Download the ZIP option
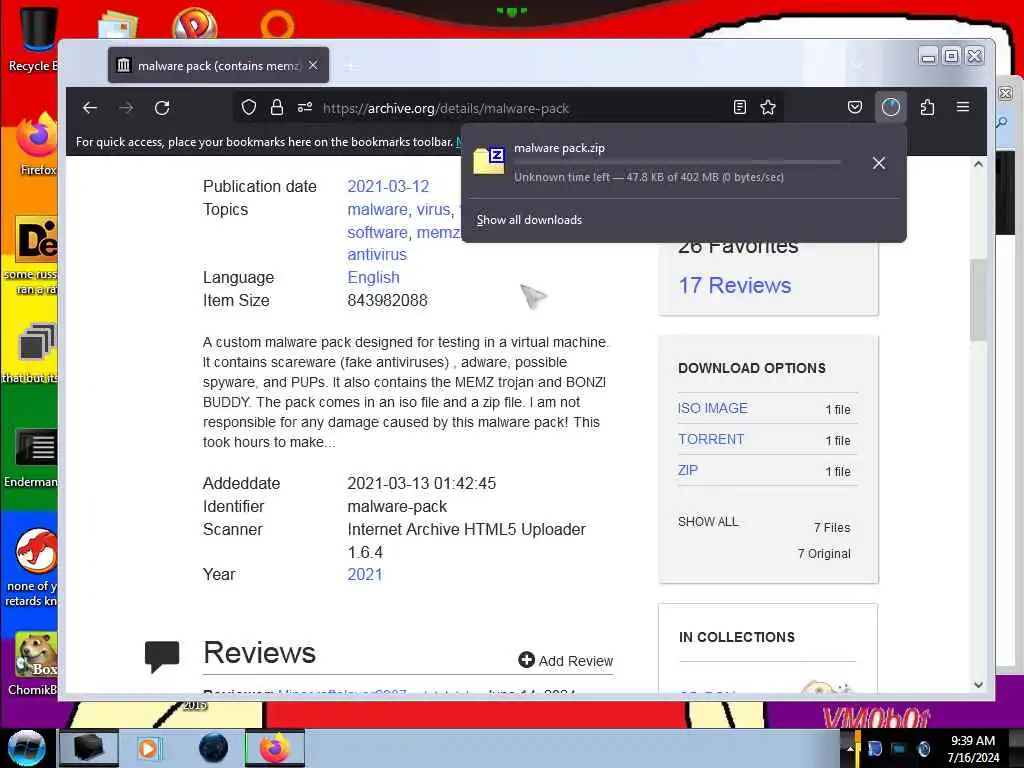This screenshot has width=1024, height=768. click(x=688, y=470)
